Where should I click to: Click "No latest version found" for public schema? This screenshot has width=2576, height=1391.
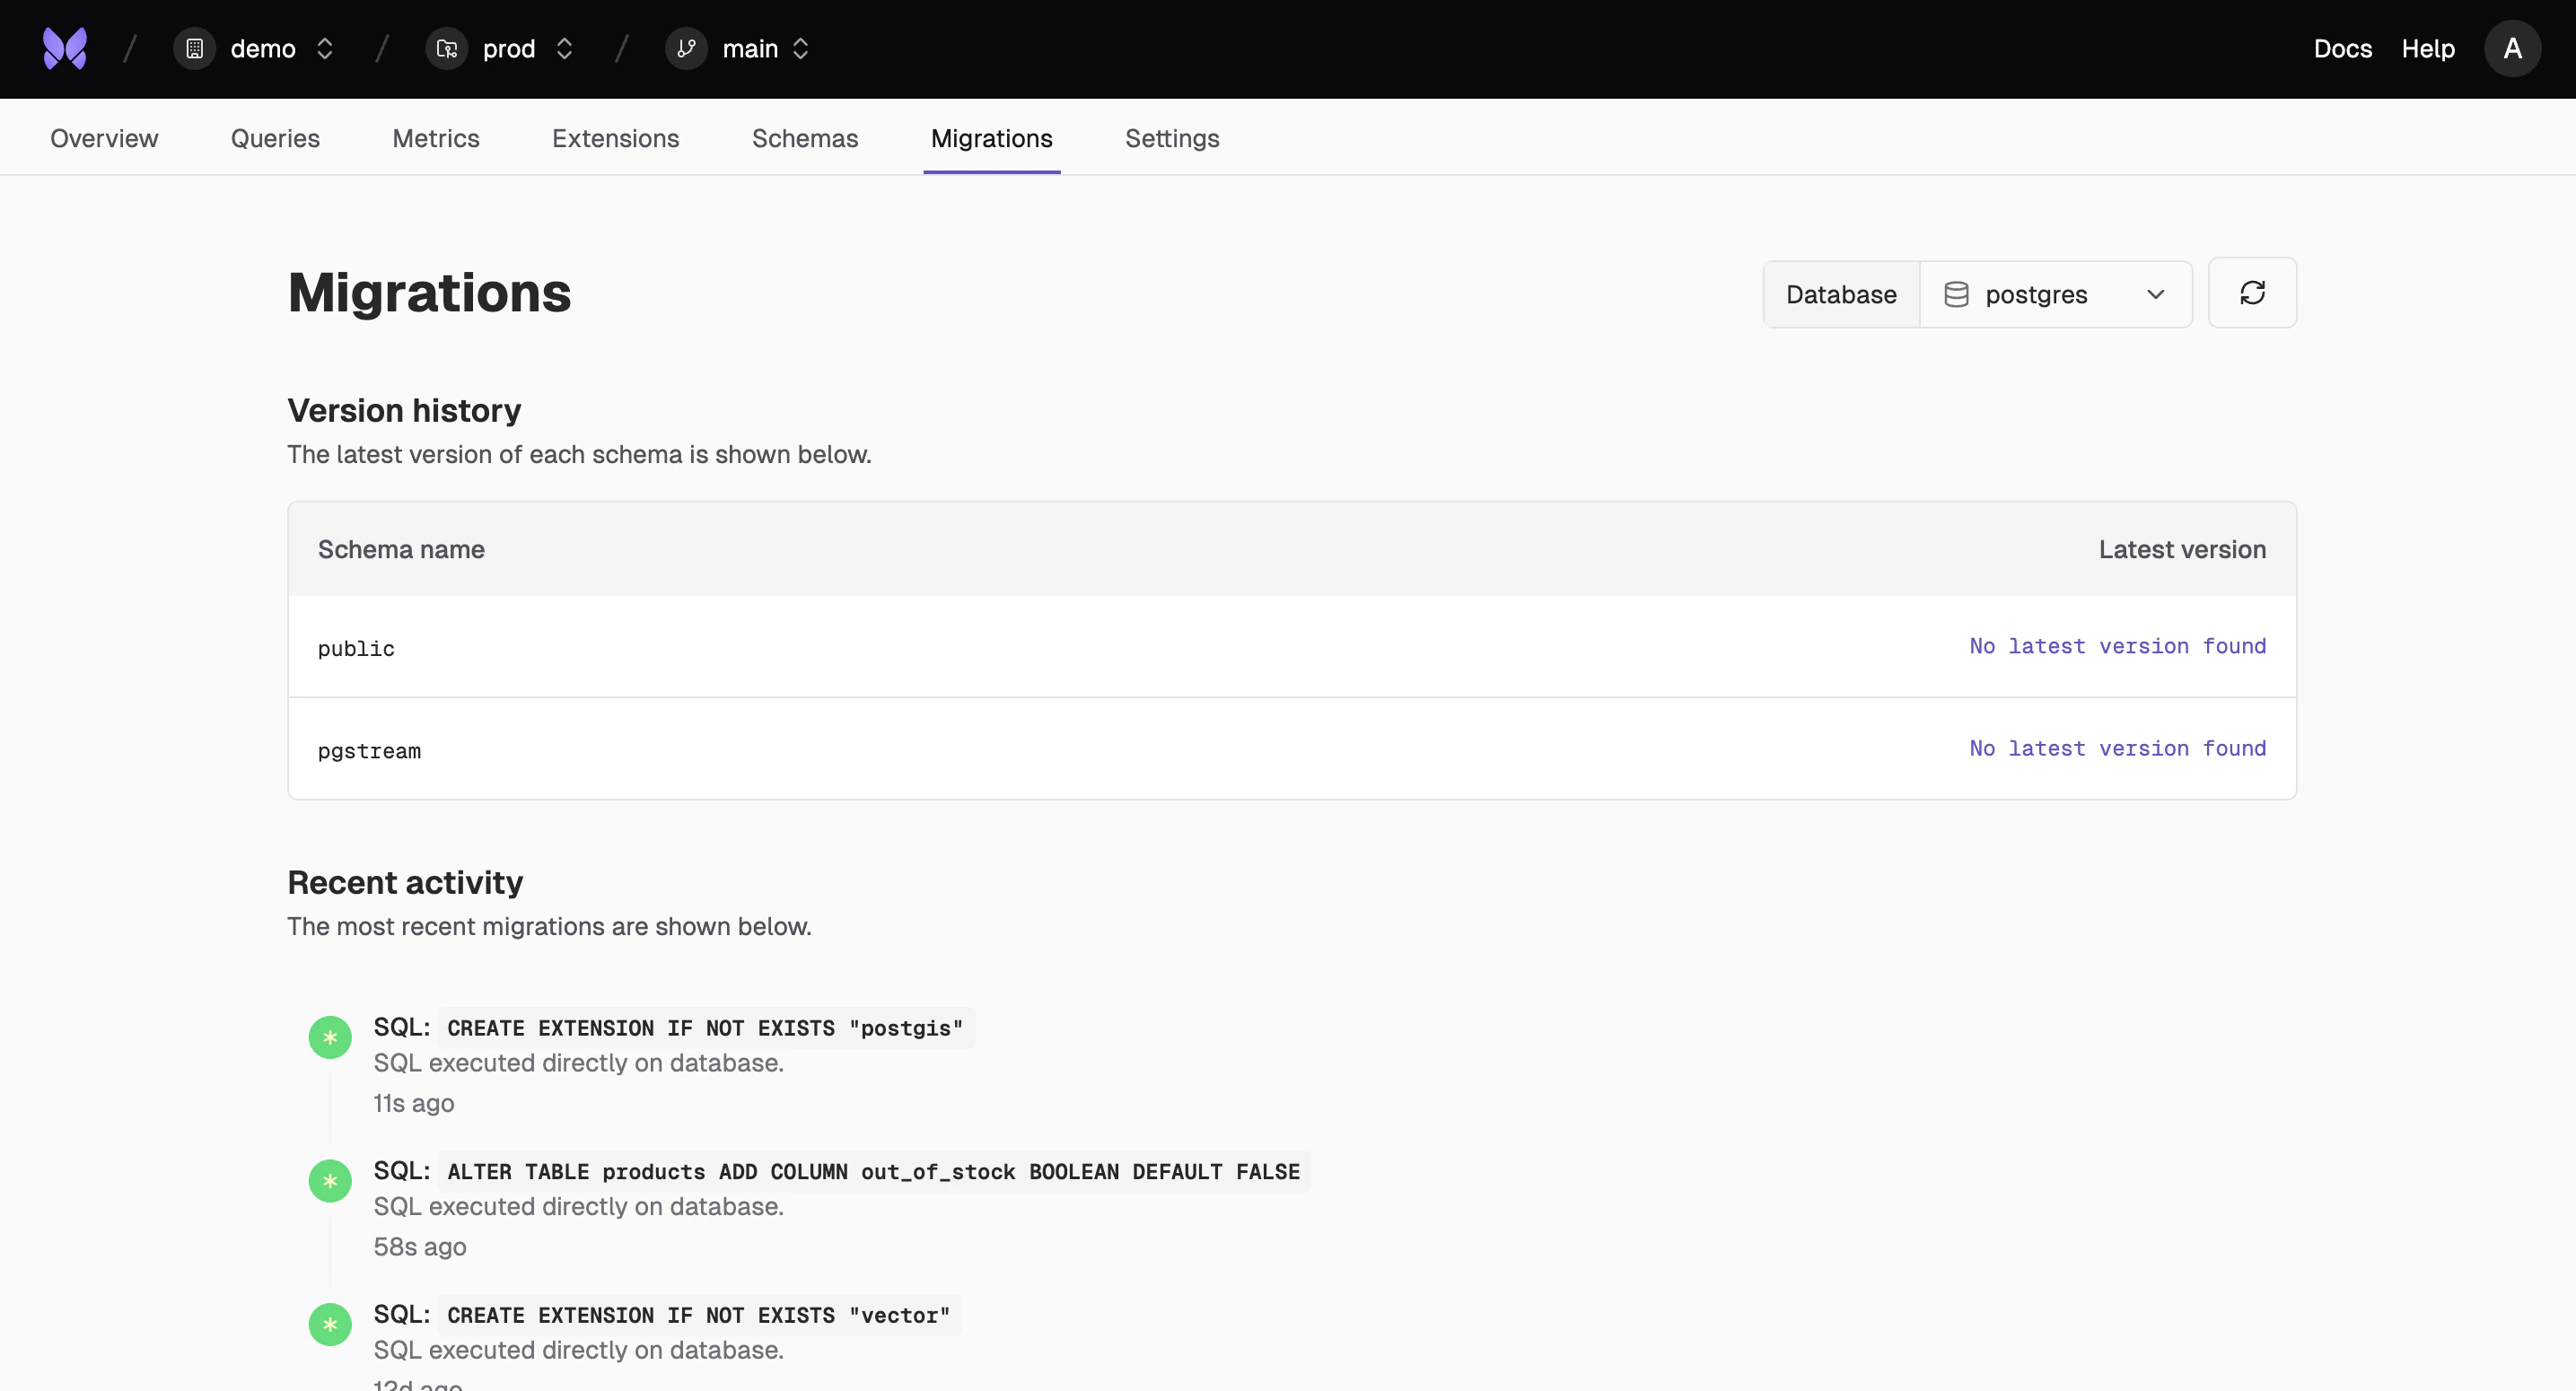2118,646
